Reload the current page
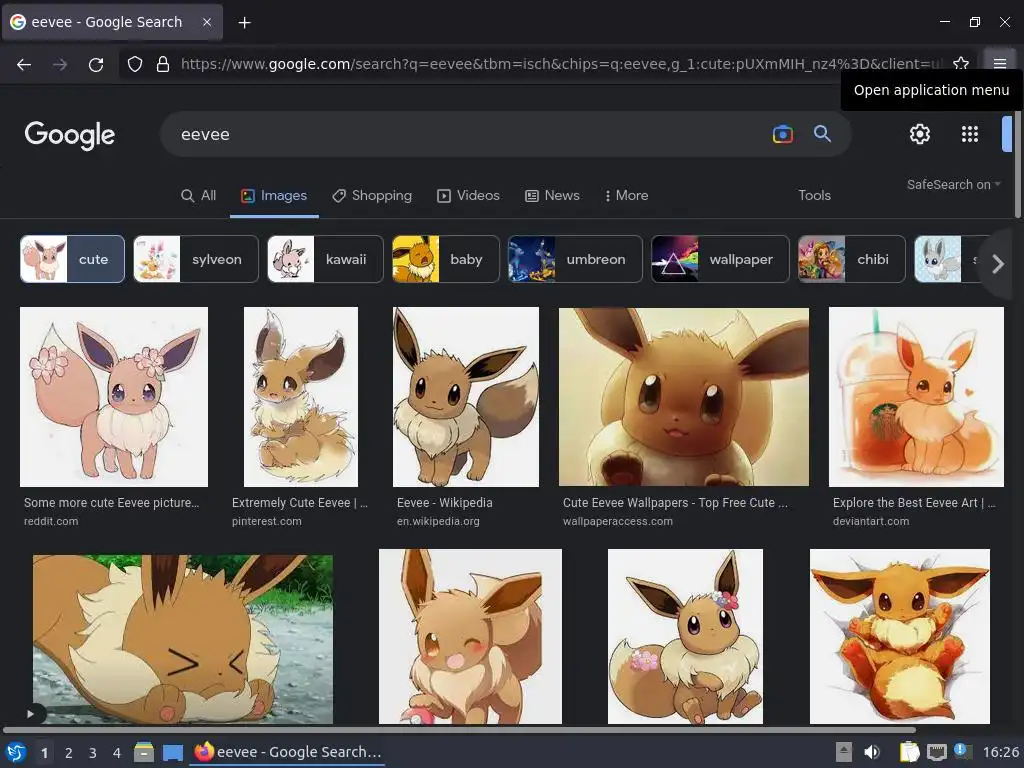Image resolution: width=1024 pixels, height=768 pixels. 96,64
